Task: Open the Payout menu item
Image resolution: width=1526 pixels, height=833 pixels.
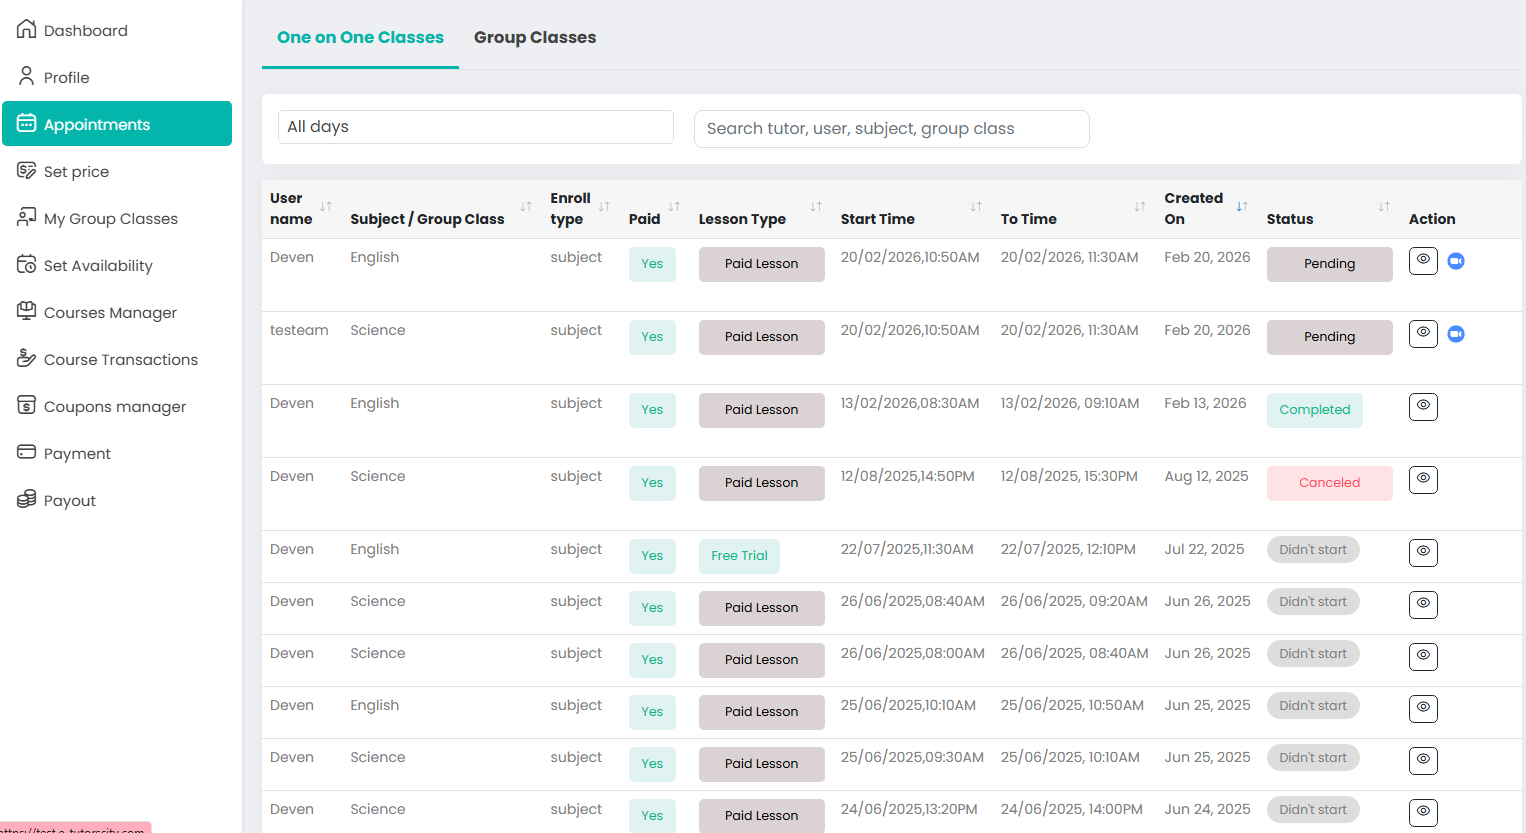Action: tap(117, 500)
